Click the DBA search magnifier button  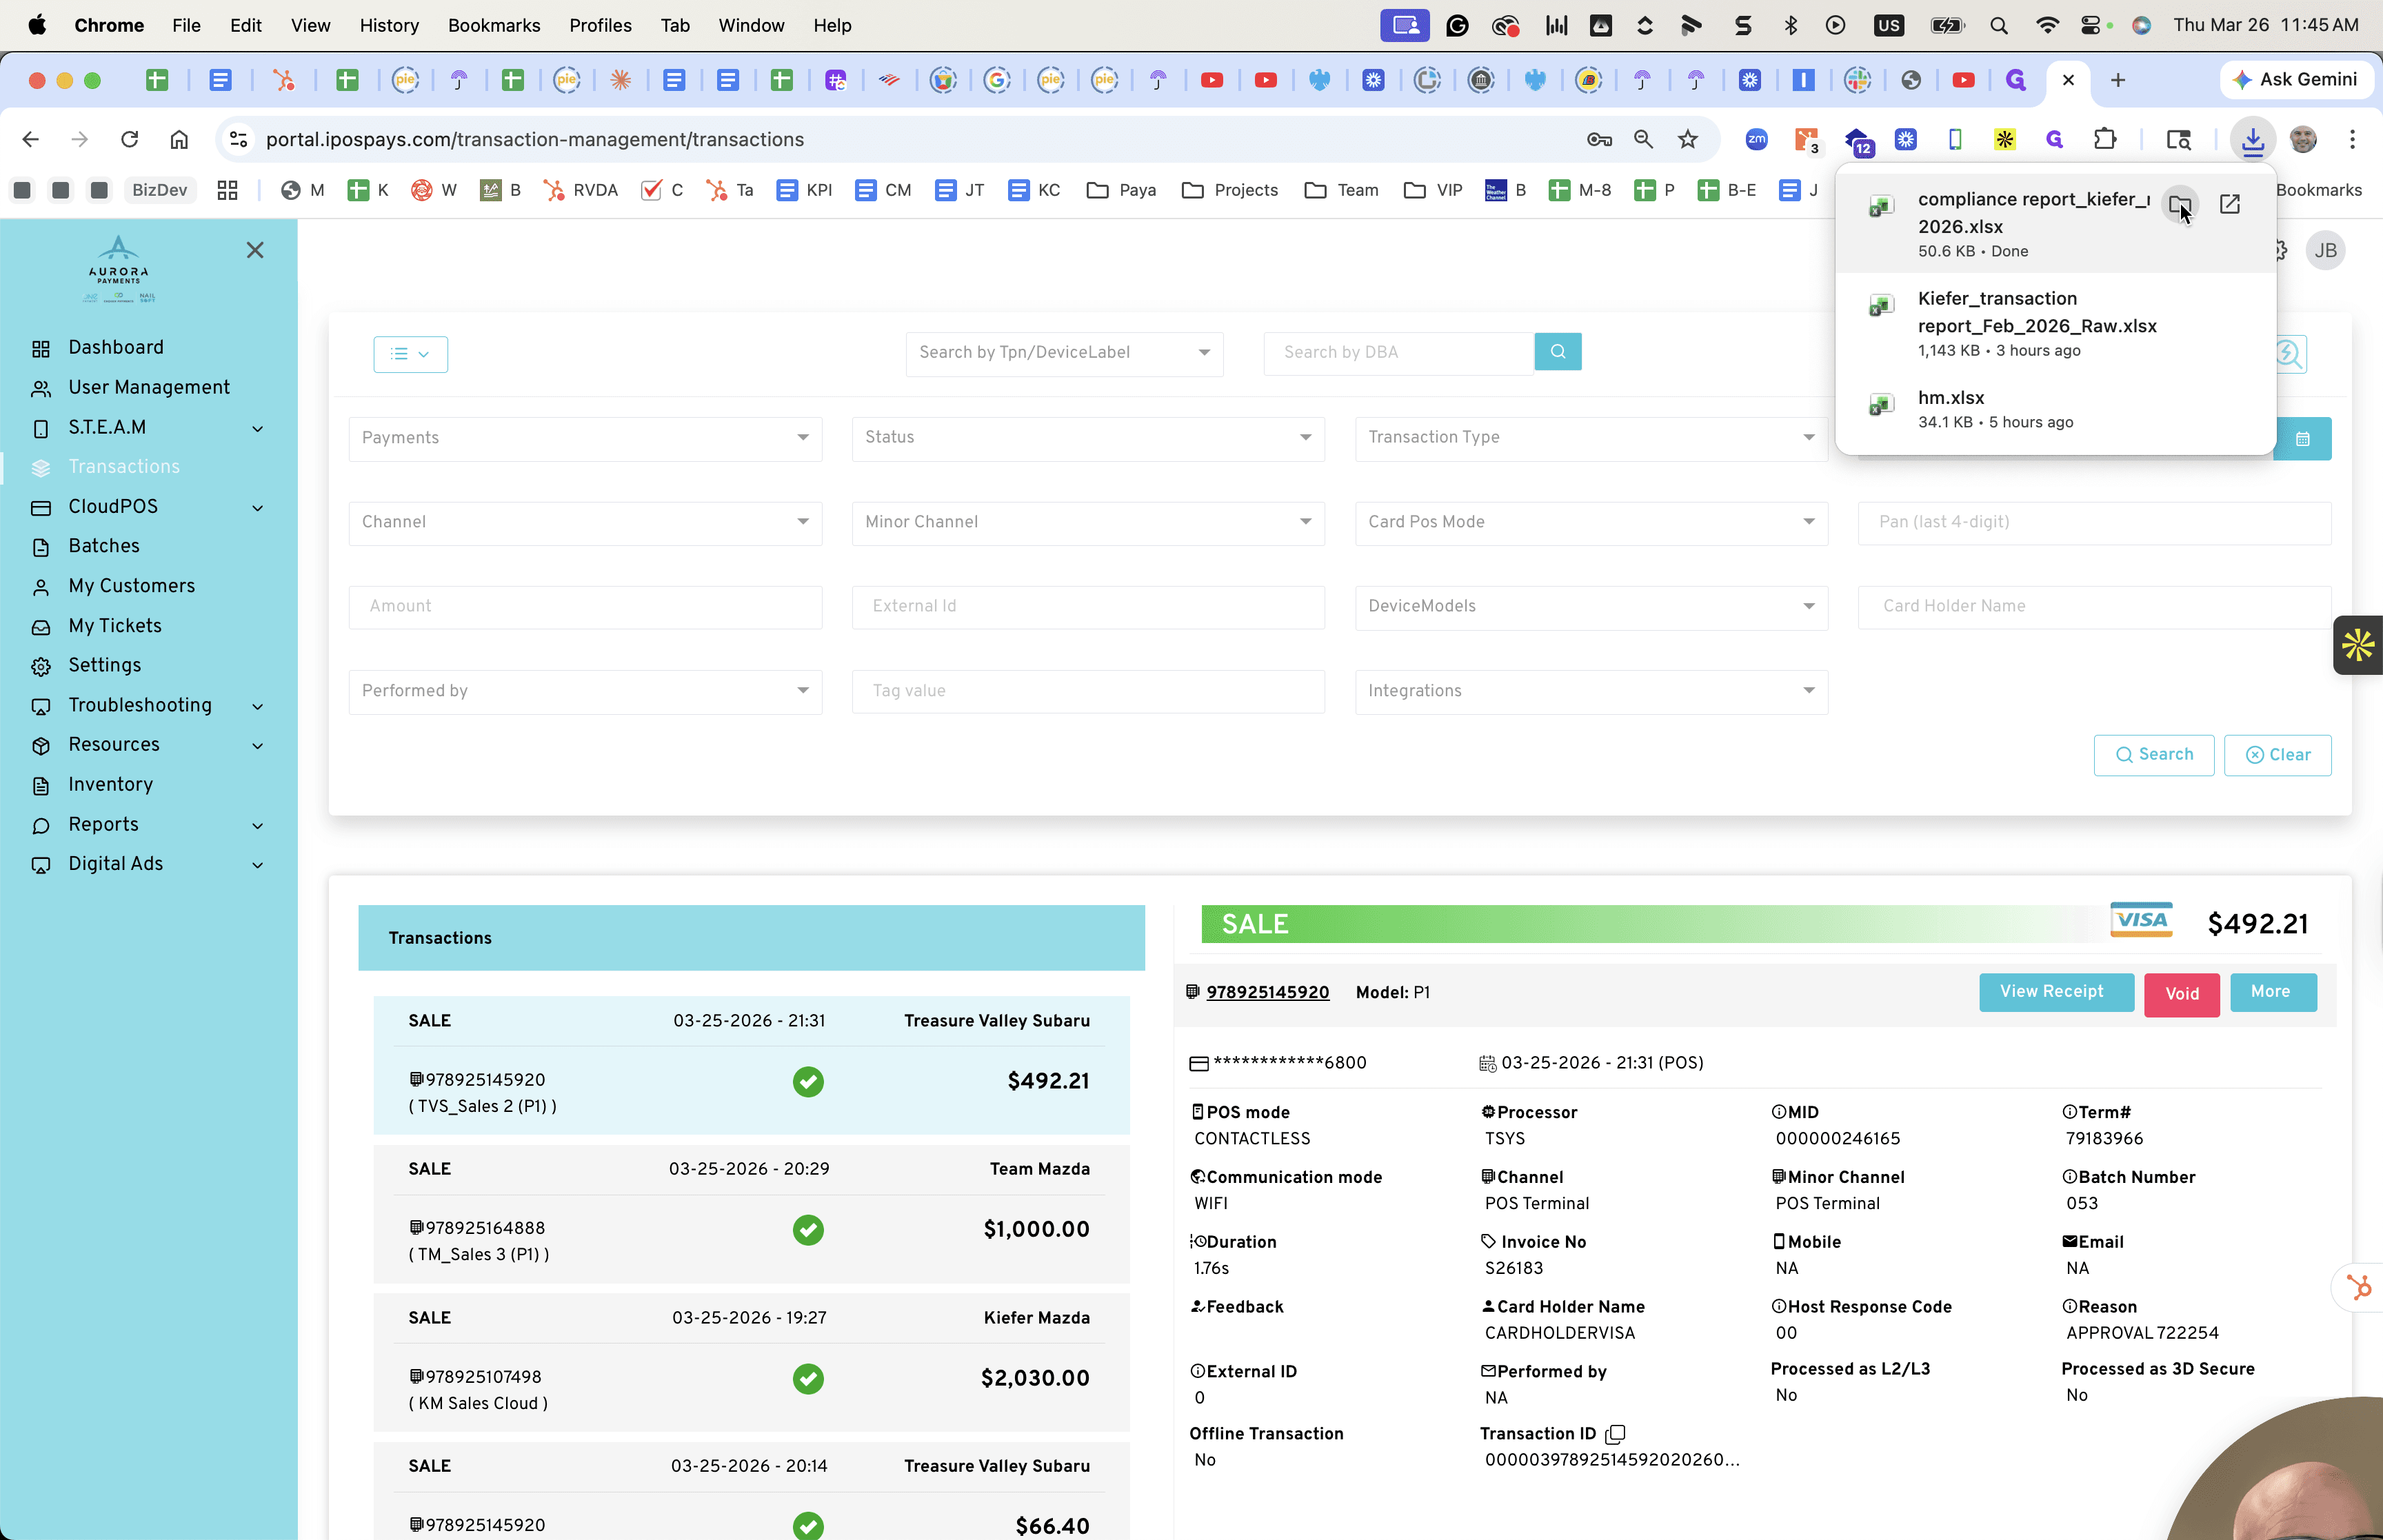point(1558,352)
